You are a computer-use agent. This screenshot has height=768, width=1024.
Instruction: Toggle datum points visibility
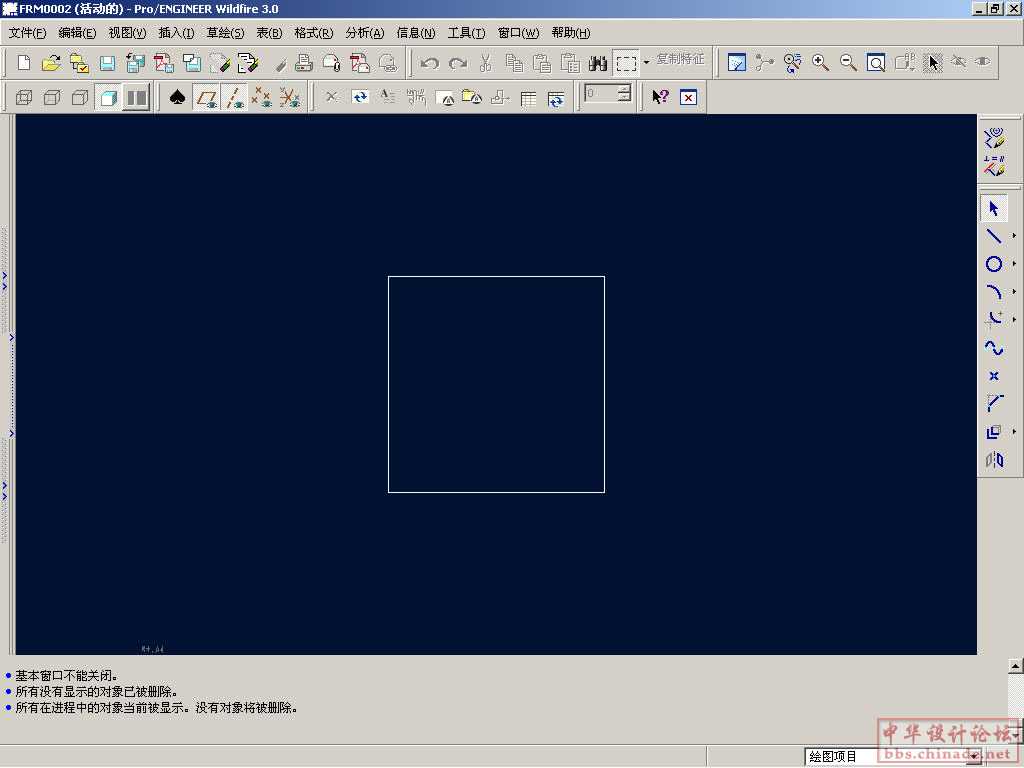coord(262,97)
